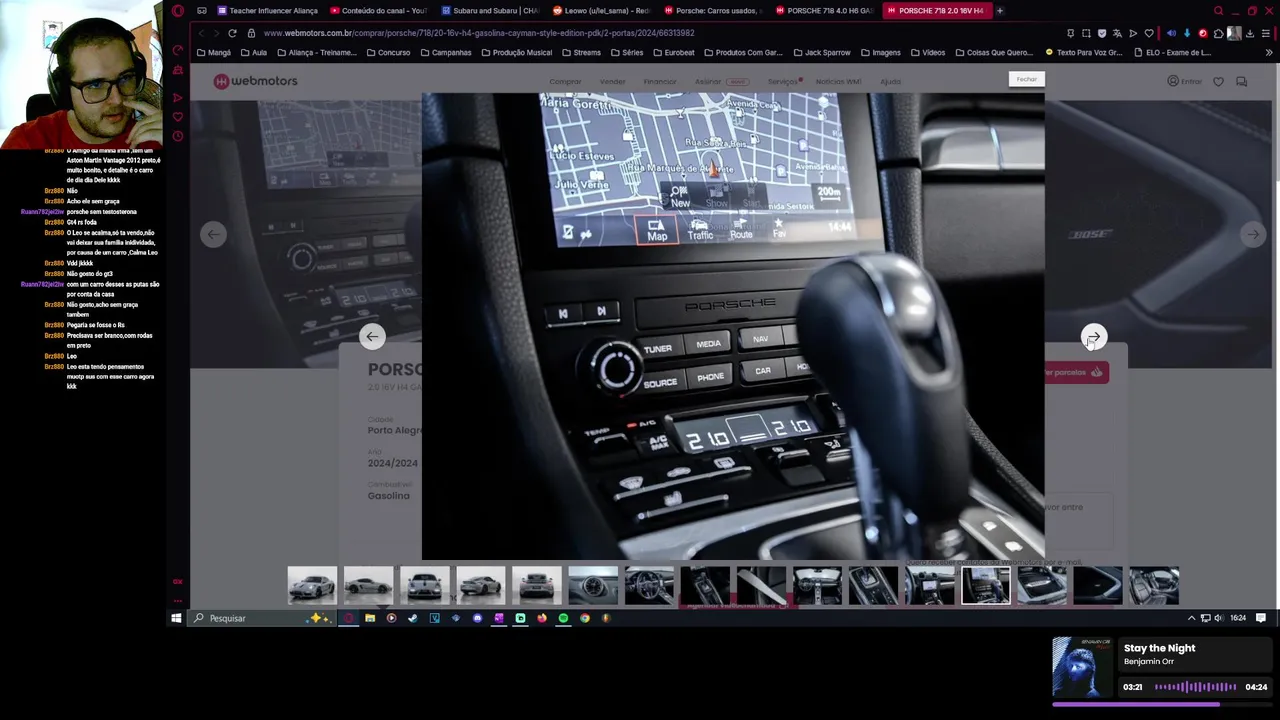
Task: Open Comprar in Webmotors navigation
Action: [565, 81]
